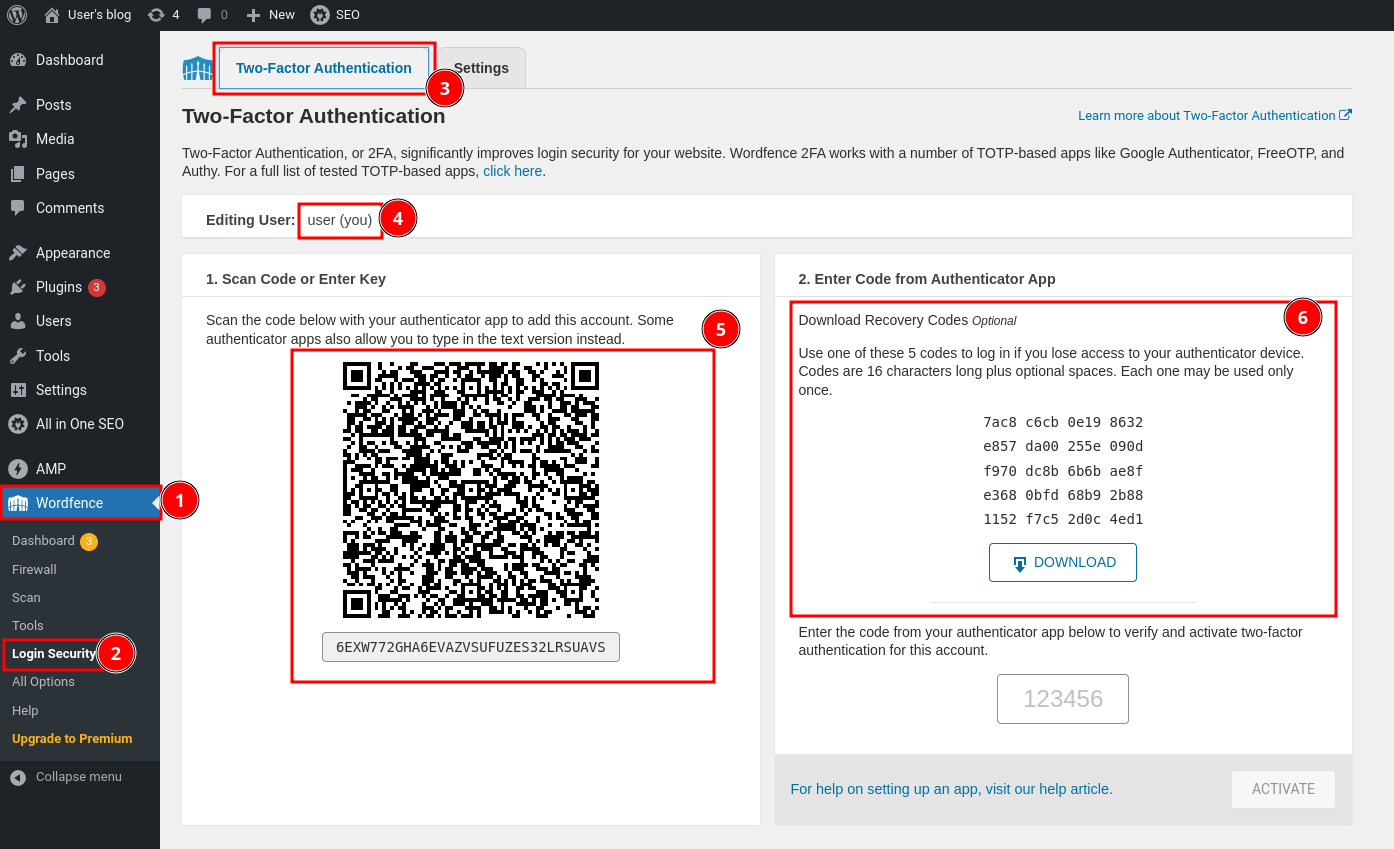Click Upgrade to Premium link

(72, 738)
